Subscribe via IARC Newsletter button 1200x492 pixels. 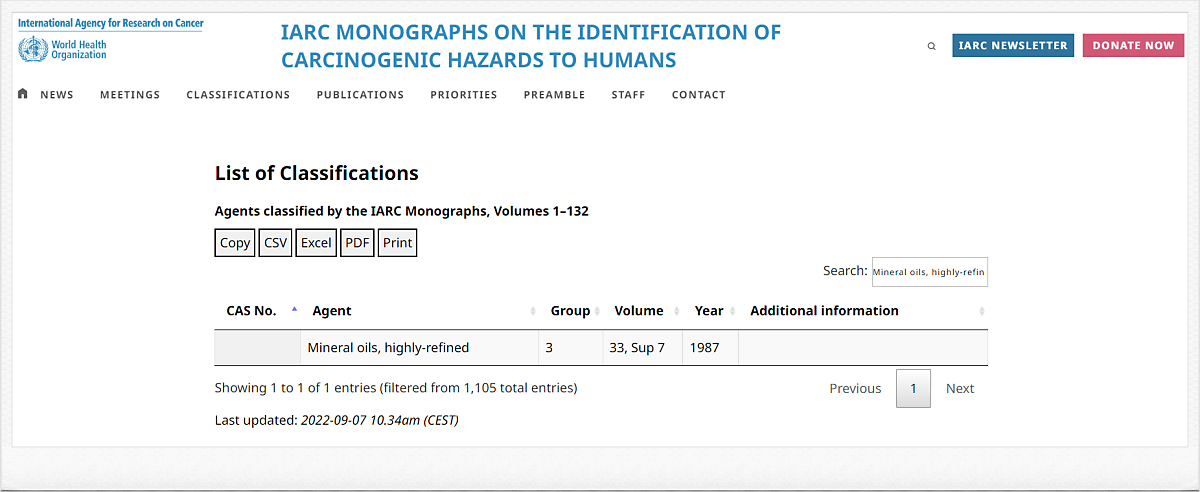click(1013, 46)
